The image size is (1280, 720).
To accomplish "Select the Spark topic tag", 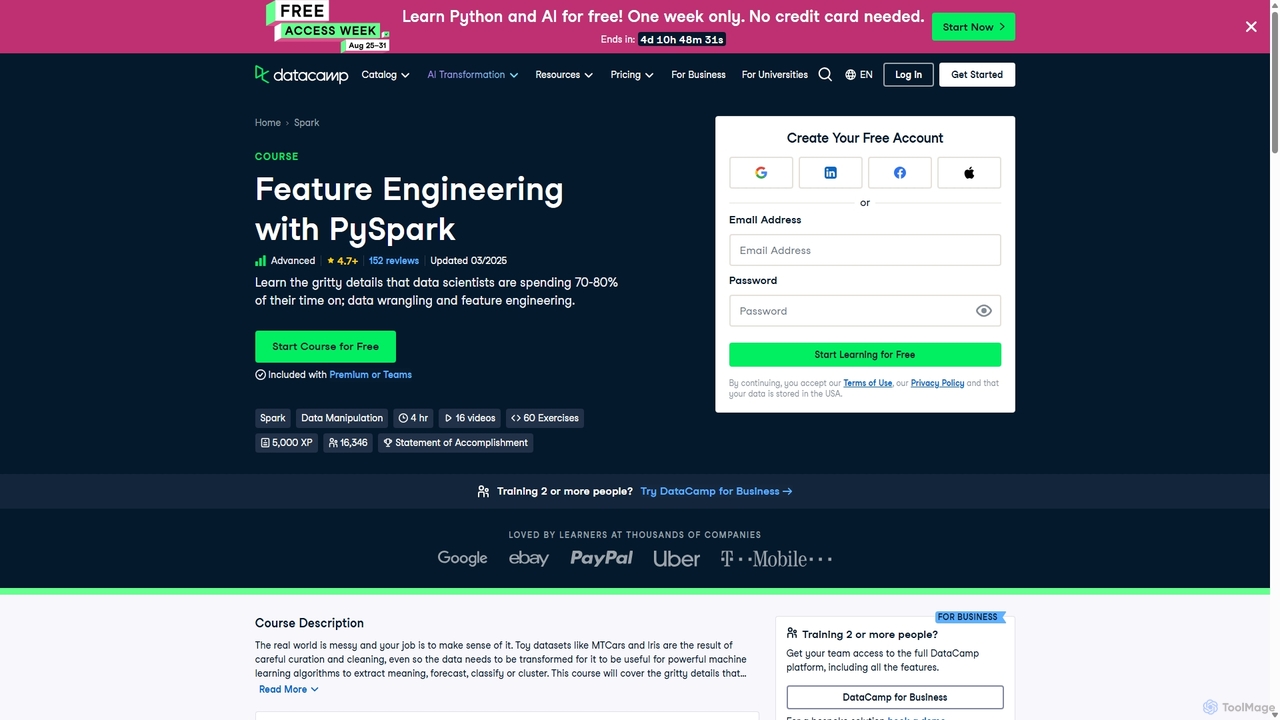I will tap(273, 418).
